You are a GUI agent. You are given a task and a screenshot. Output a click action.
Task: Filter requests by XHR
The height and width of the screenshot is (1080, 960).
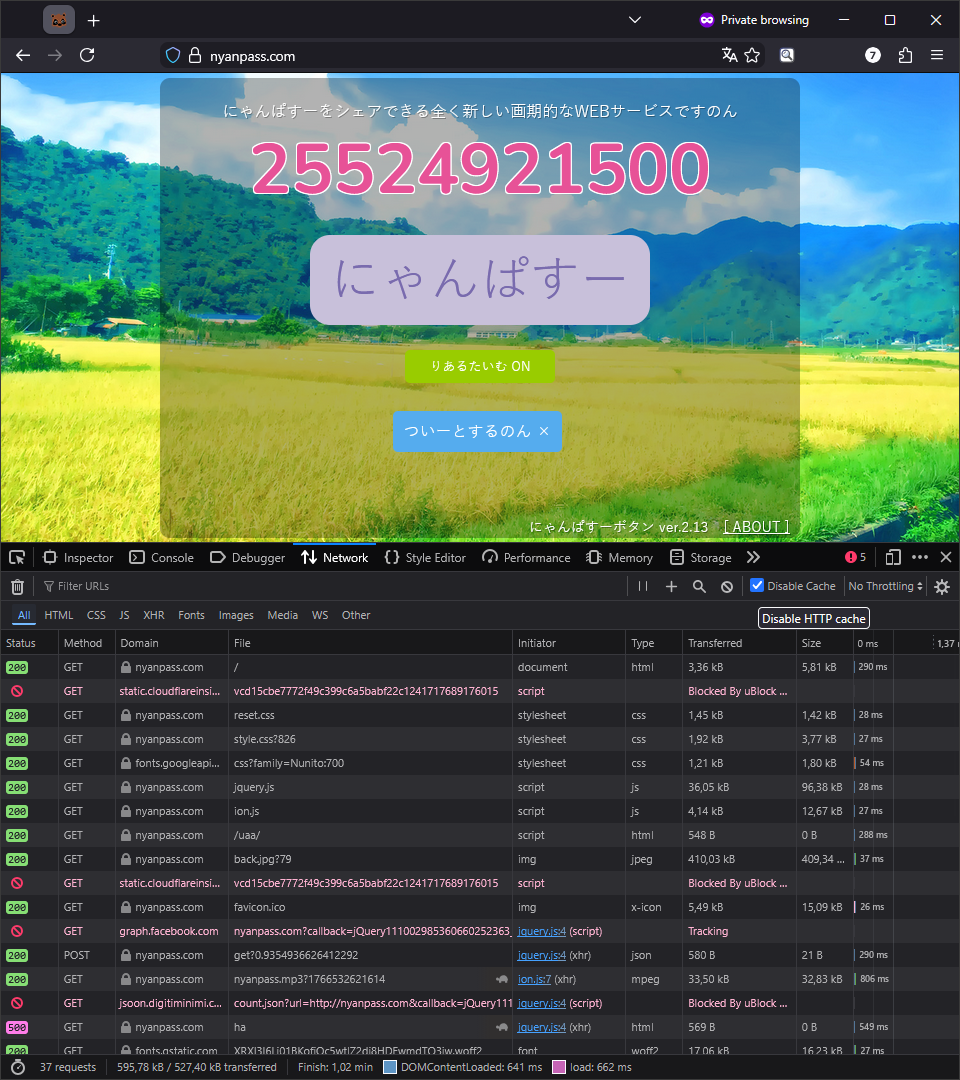pyautogui.click(x=154, y=615)
